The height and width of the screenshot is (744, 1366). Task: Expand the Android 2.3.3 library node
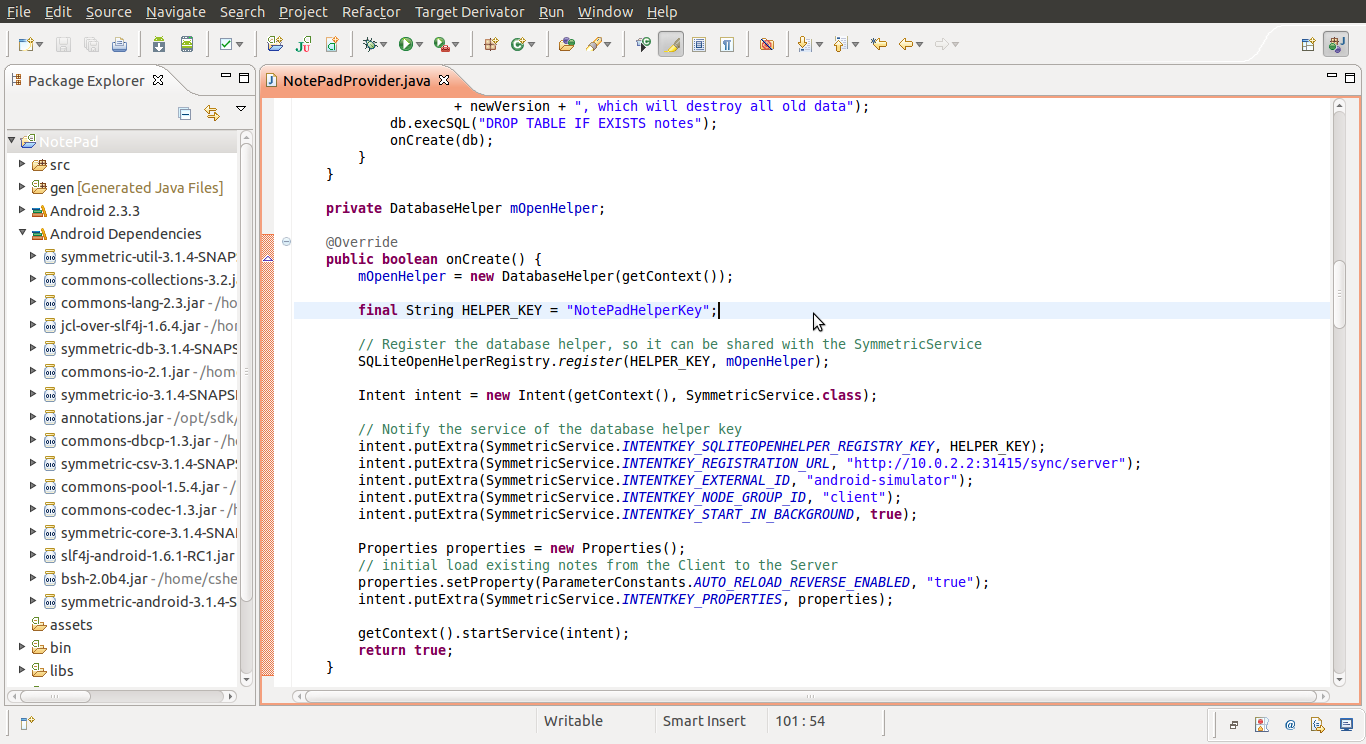tap(22, 210)
